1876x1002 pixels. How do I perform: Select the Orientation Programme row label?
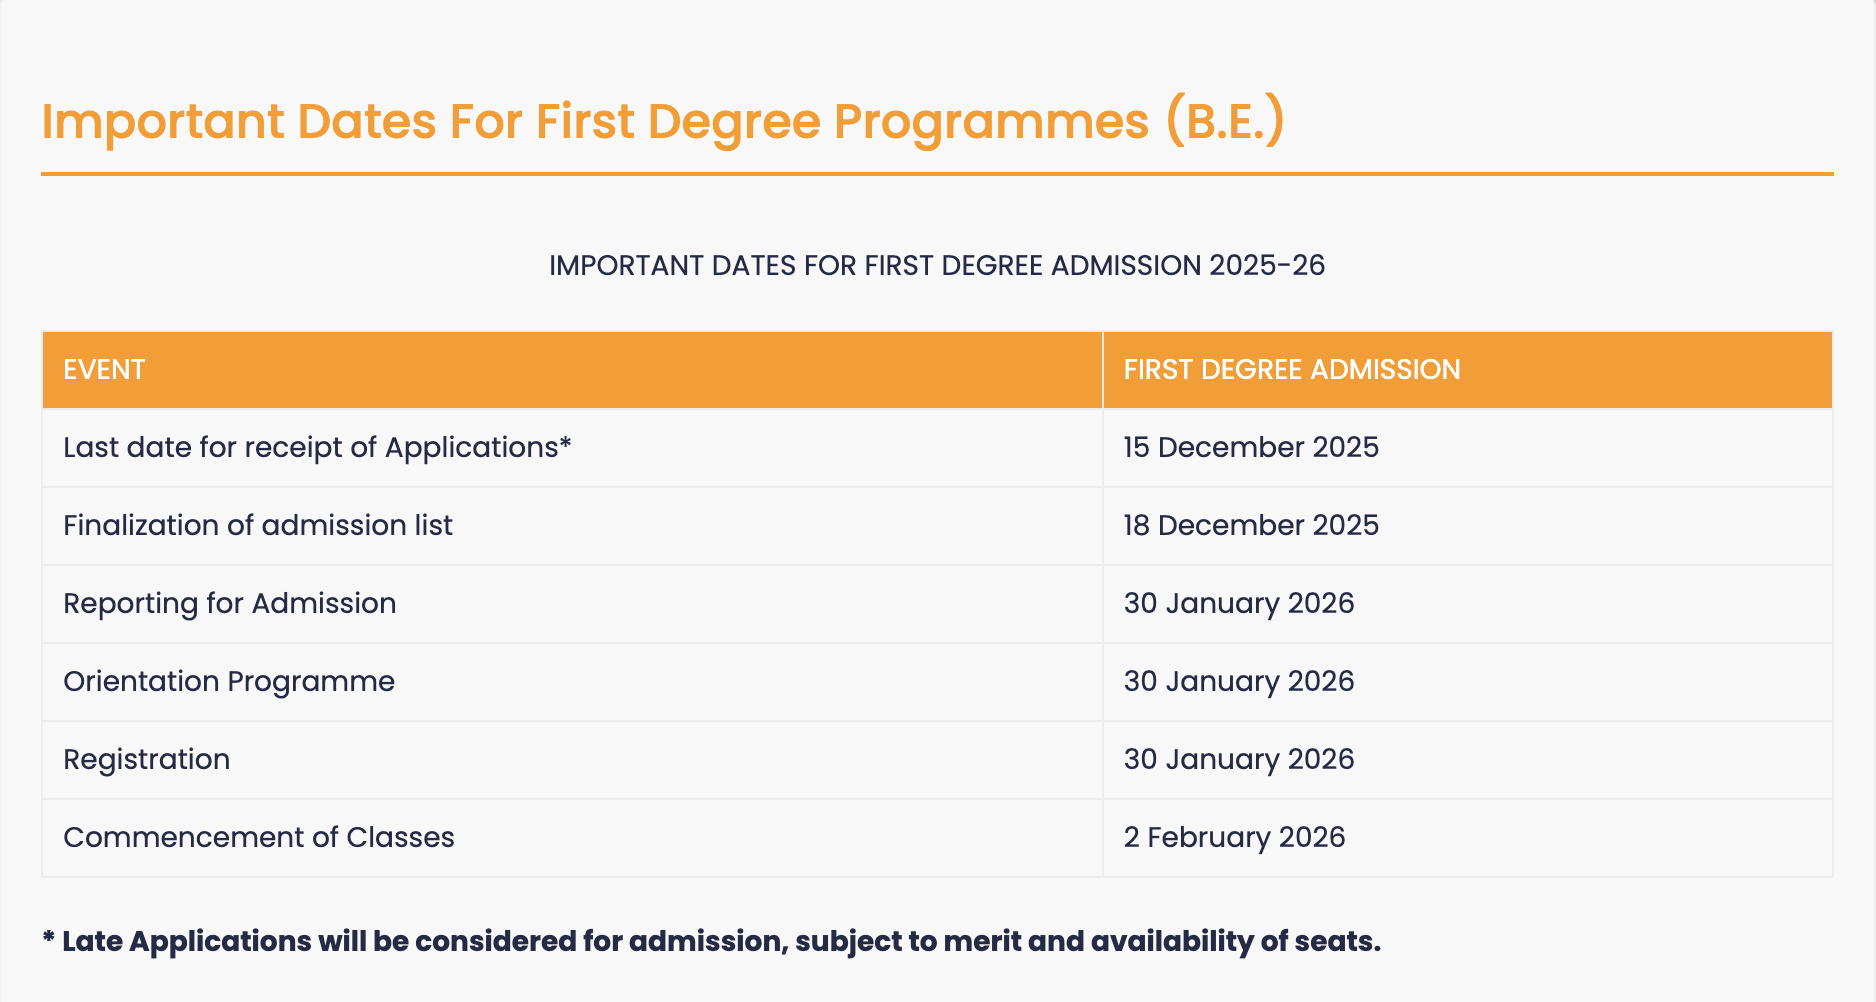click(229, 682)
